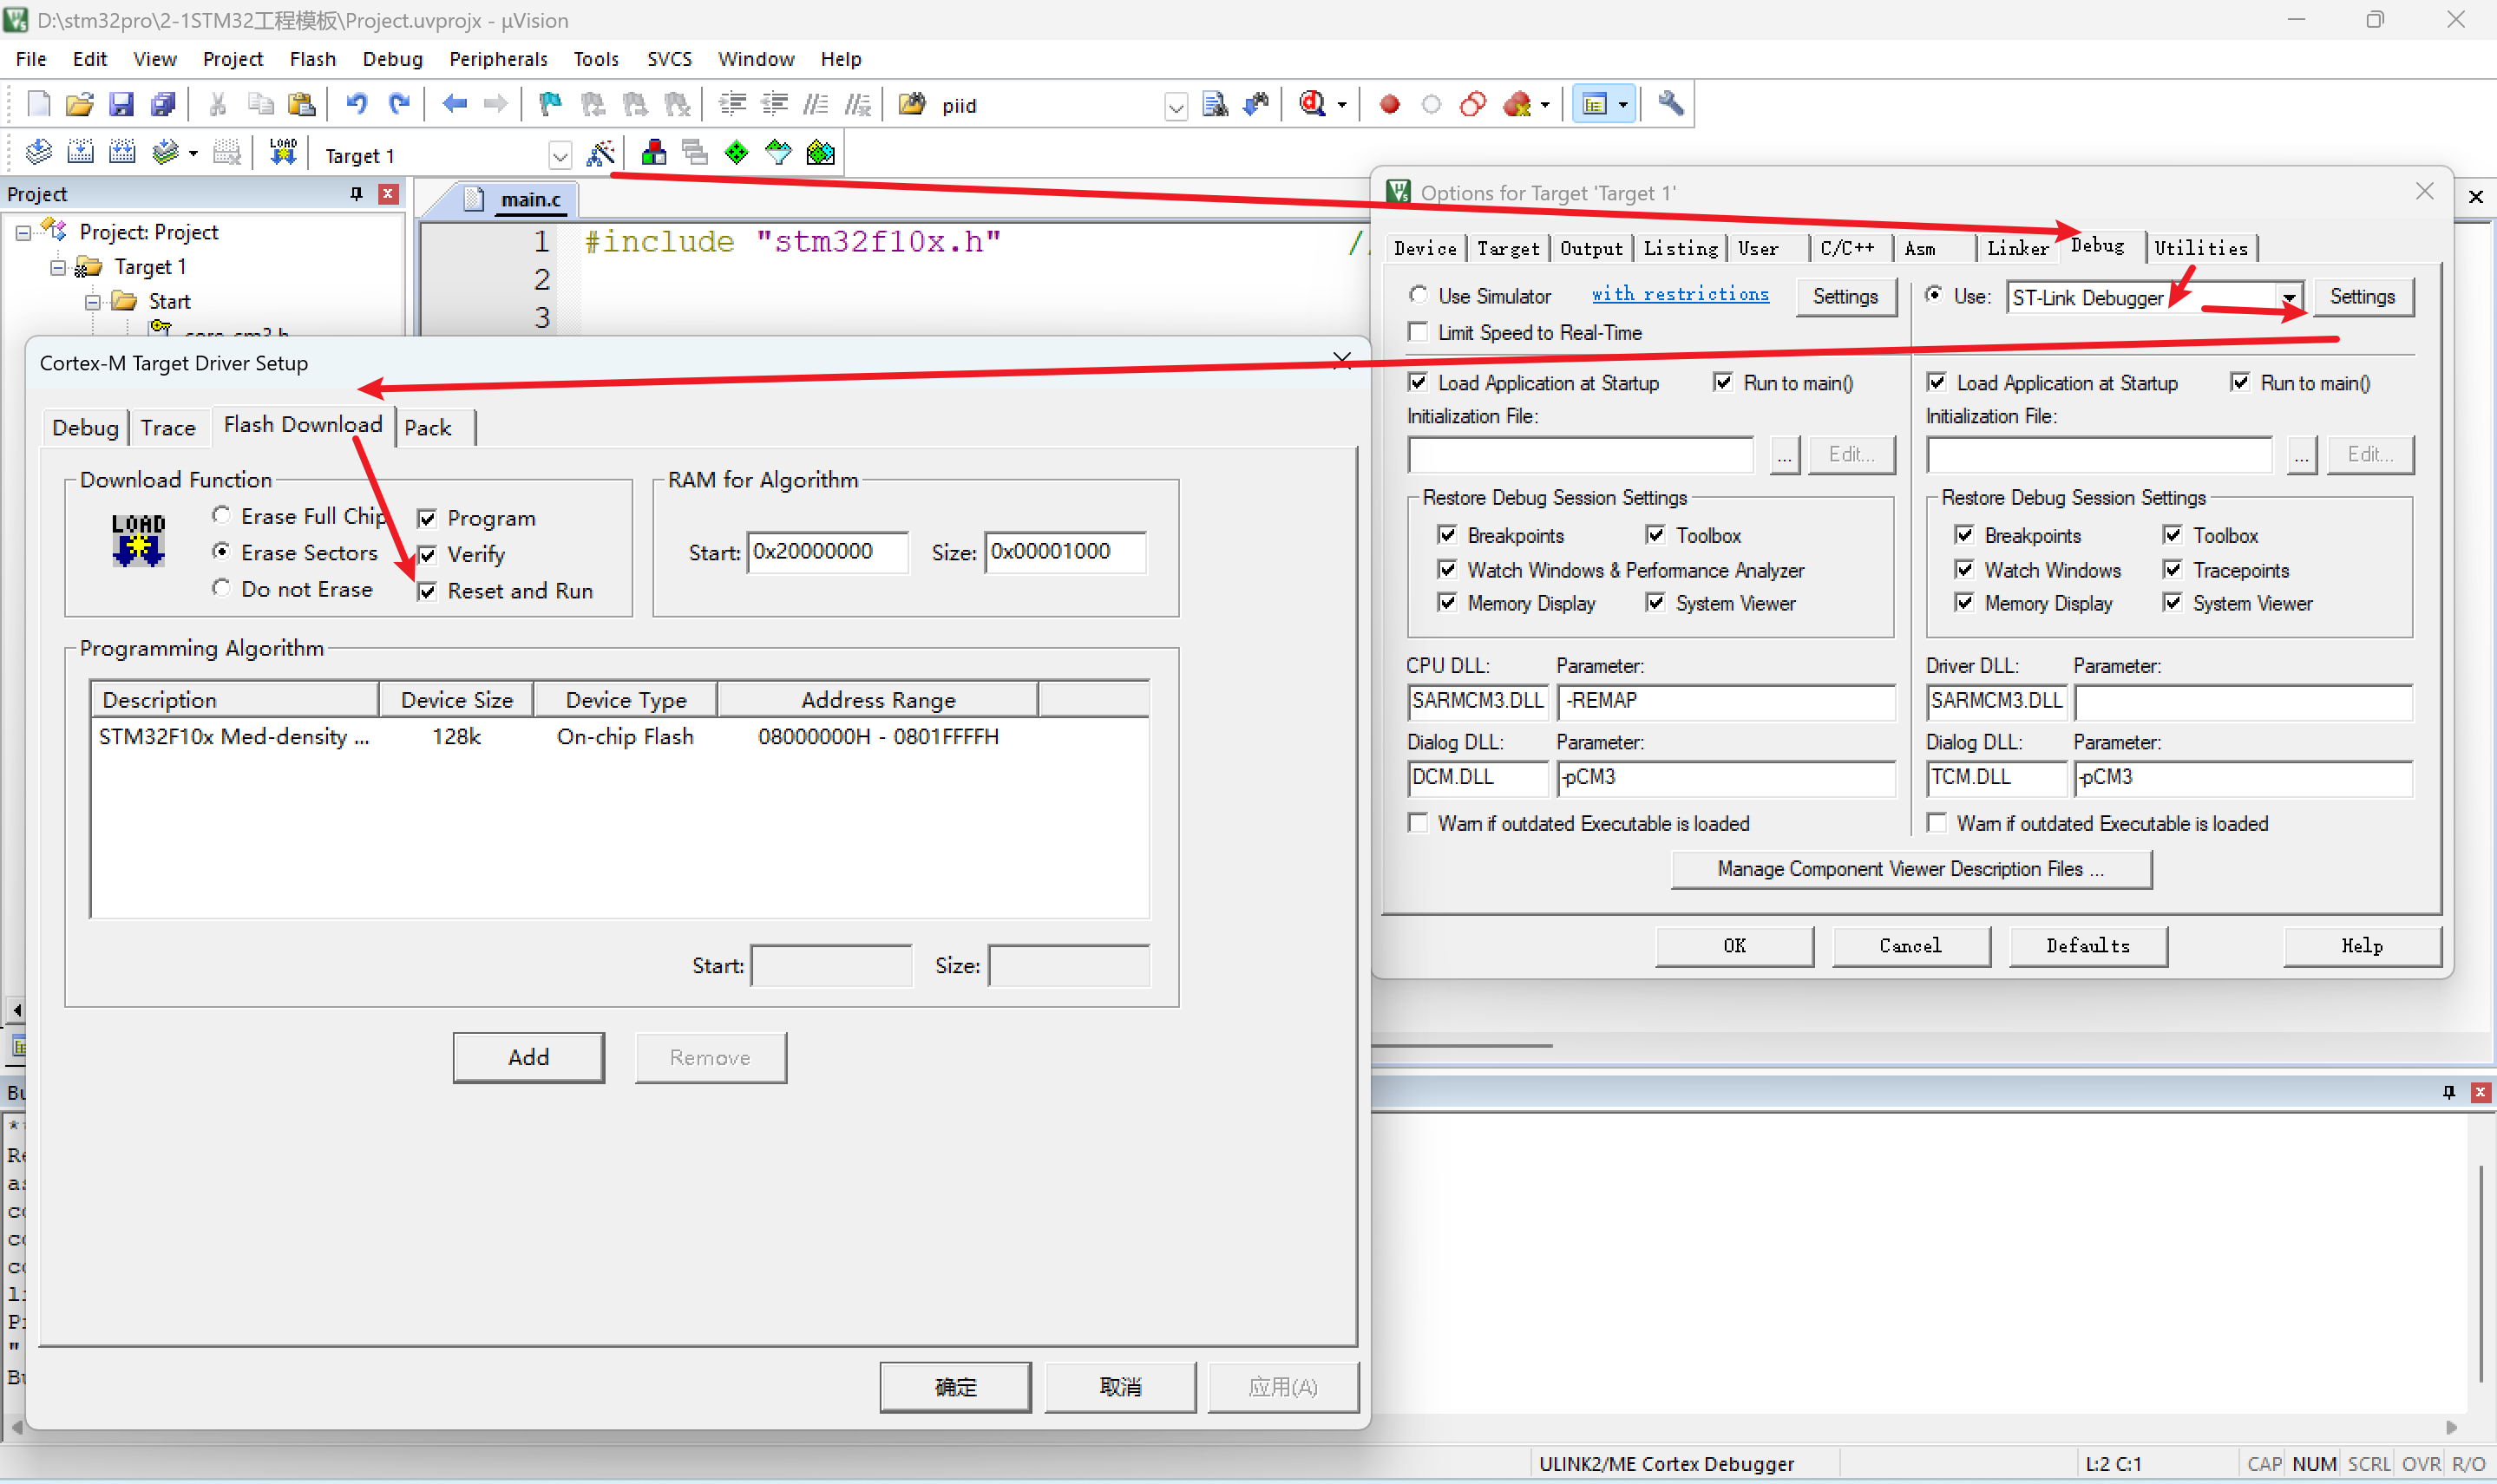Undo the last edit
This screenshot has width=2497, height=1484.
357,104
